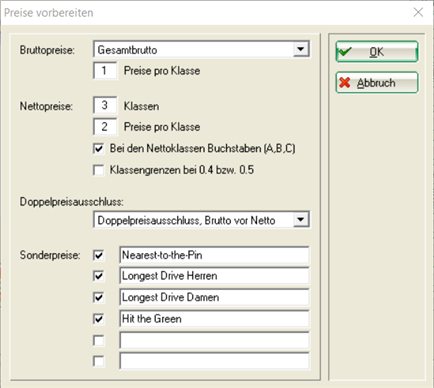Toggle Bei den Nettoklassen Buchstaben checkbox
The height and width of the screenshot is (388, 434).
click(x=98, y=148)
